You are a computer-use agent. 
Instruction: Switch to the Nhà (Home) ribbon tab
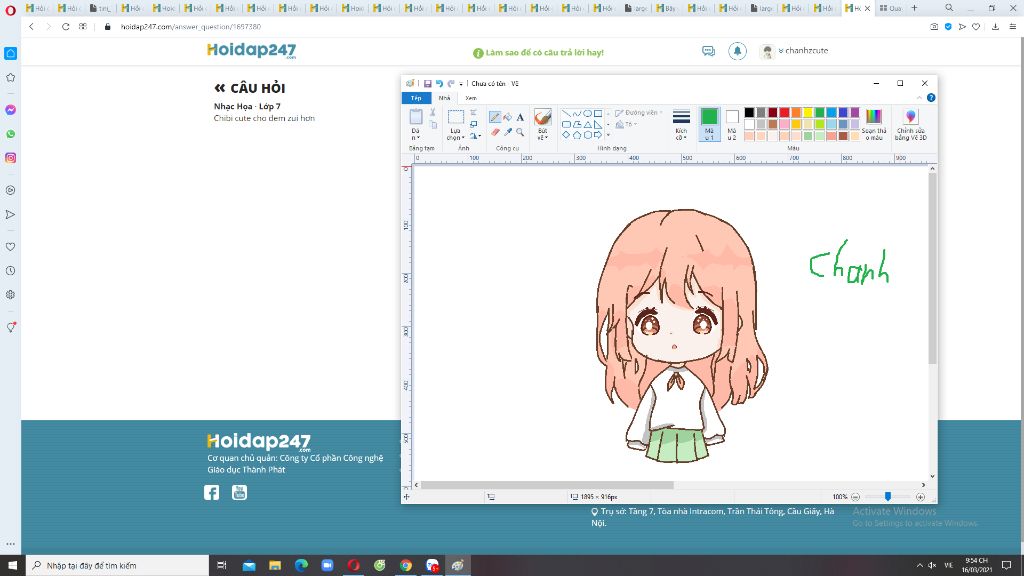[444, 98]
